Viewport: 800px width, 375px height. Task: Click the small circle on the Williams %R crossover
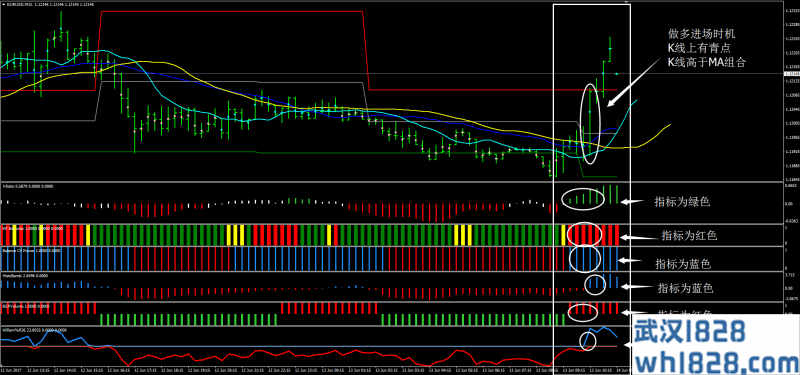(588, 341)
